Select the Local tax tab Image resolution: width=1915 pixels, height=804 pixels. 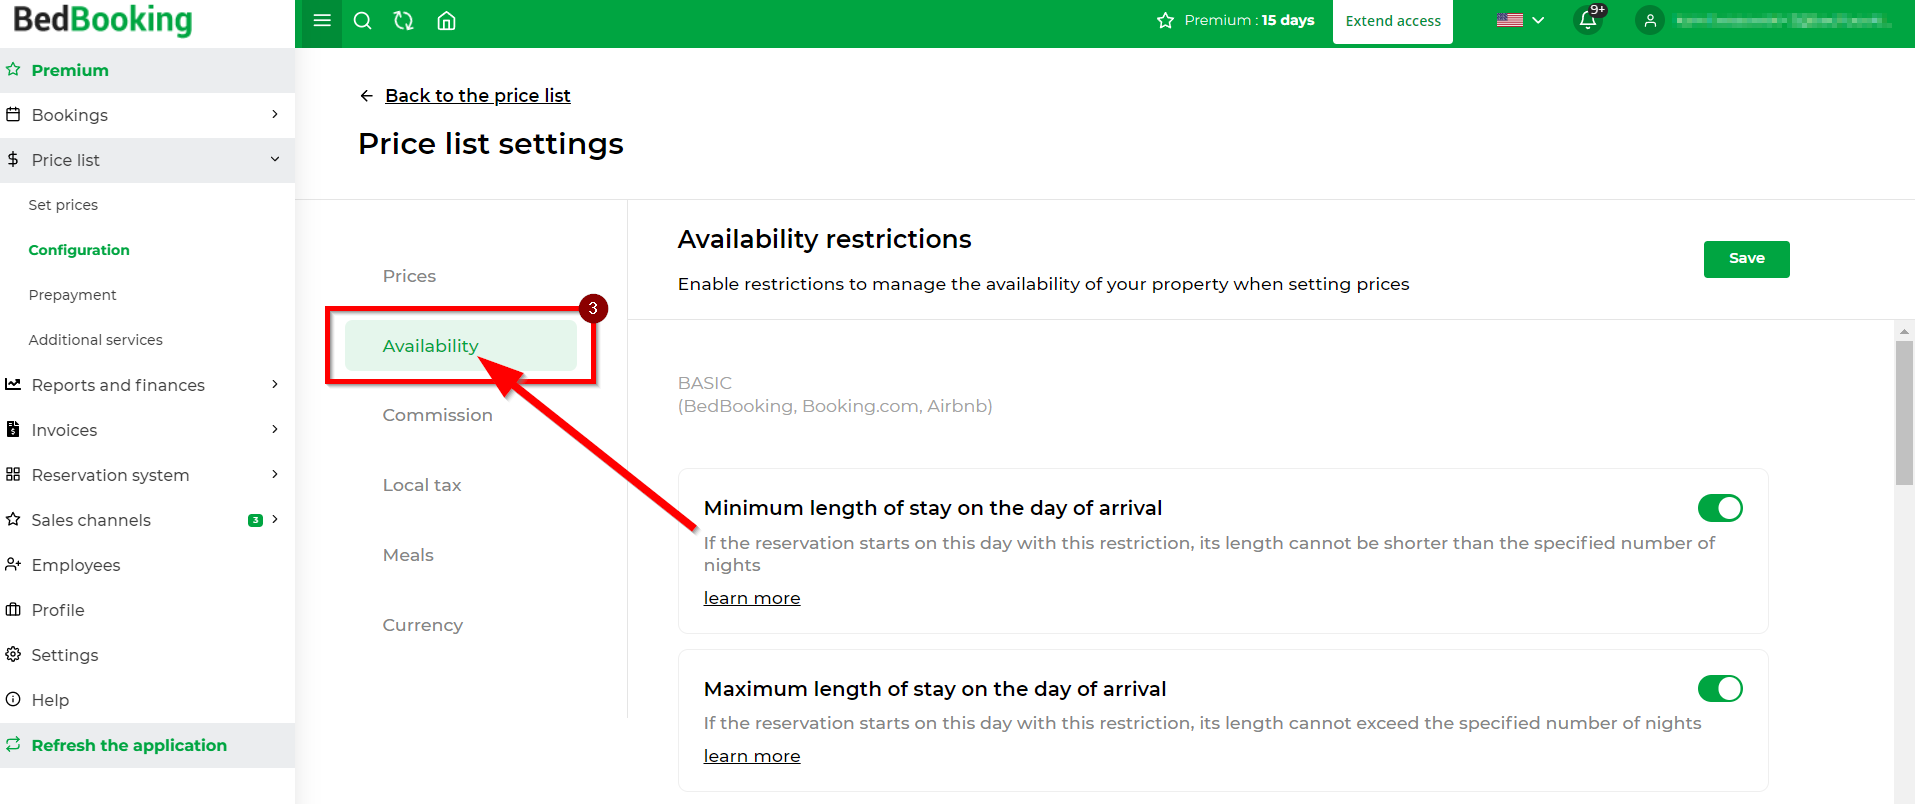(422, 485)
